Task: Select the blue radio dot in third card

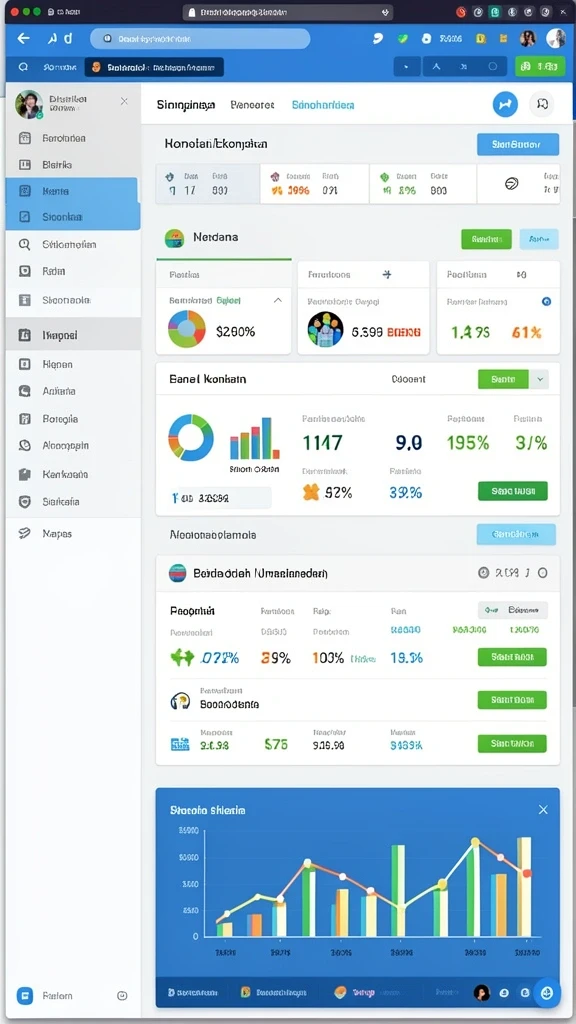Action: click(x=547, y=301)
